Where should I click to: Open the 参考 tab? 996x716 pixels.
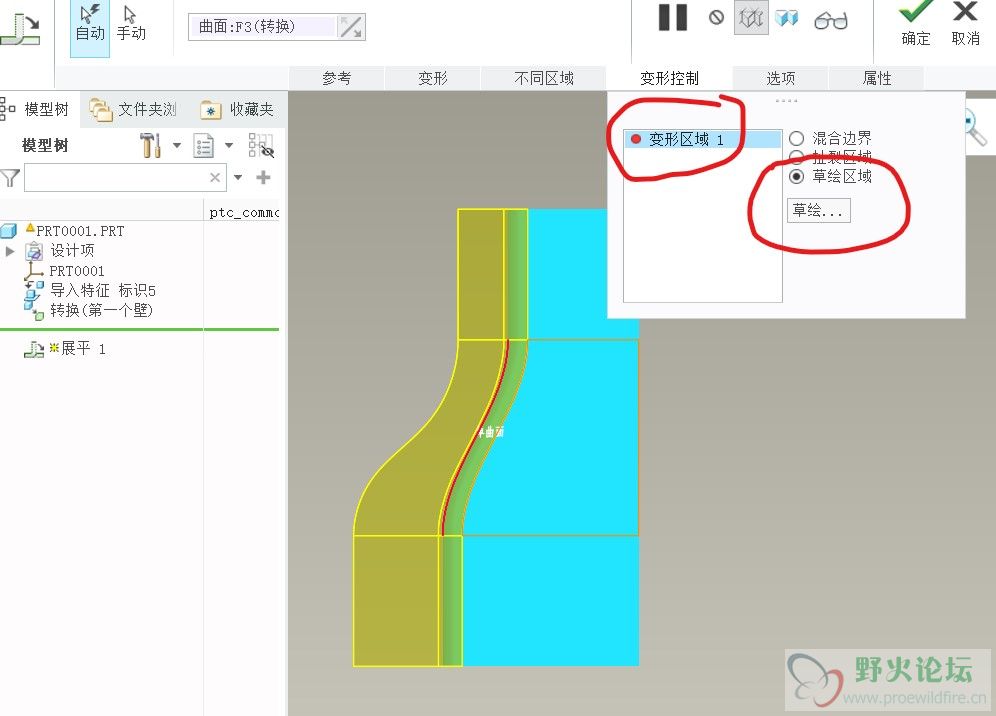click(336, 78)
